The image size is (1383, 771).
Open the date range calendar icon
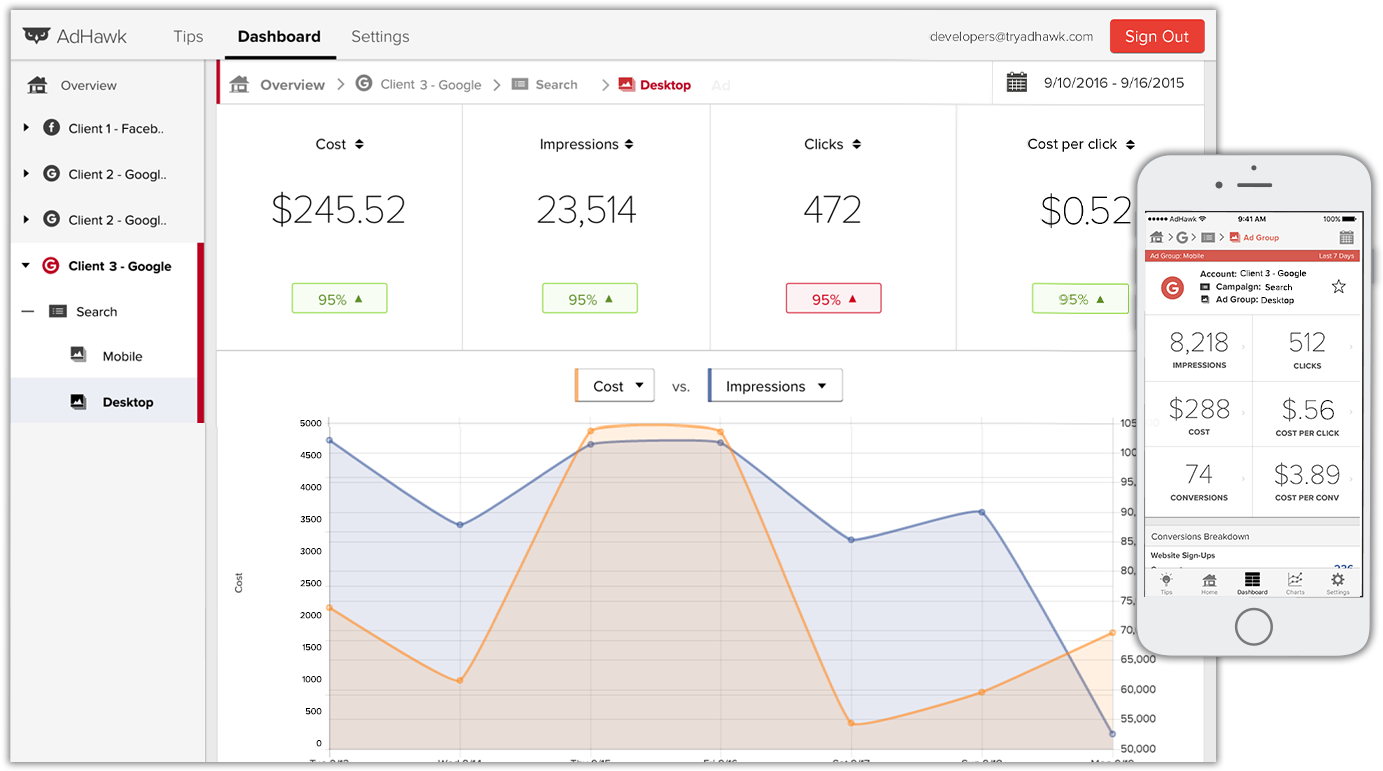pos(1017,82)
